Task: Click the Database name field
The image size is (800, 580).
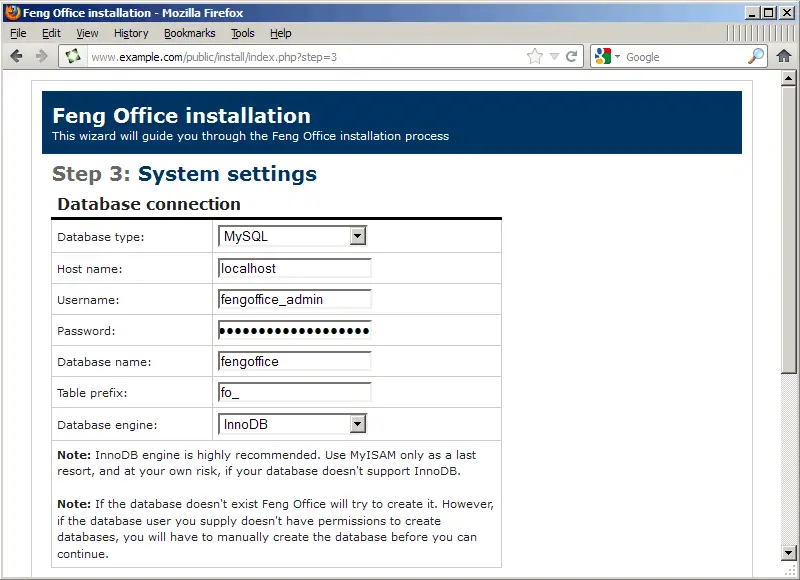Action: (294, 362)
